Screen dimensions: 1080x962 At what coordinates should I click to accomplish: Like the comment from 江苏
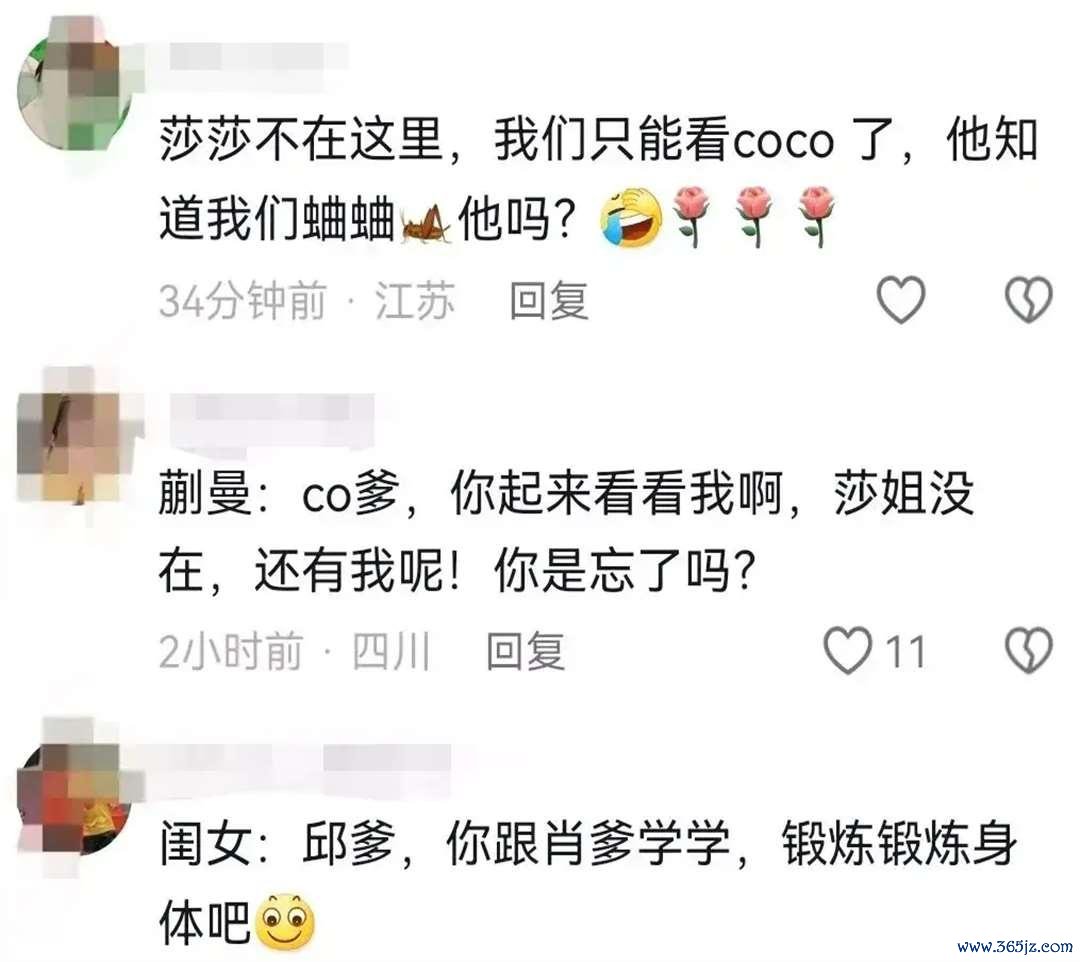click(900, 300)
